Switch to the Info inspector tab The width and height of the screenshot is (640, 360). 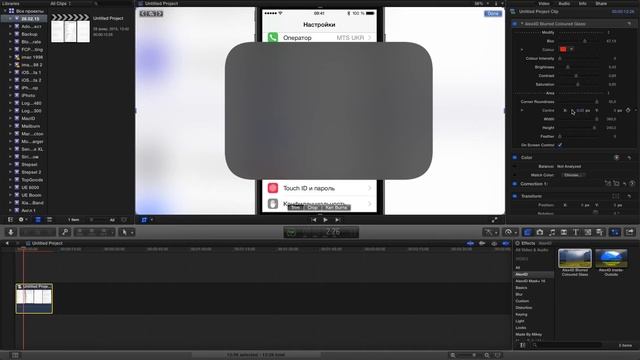click(x=582, y=3)
